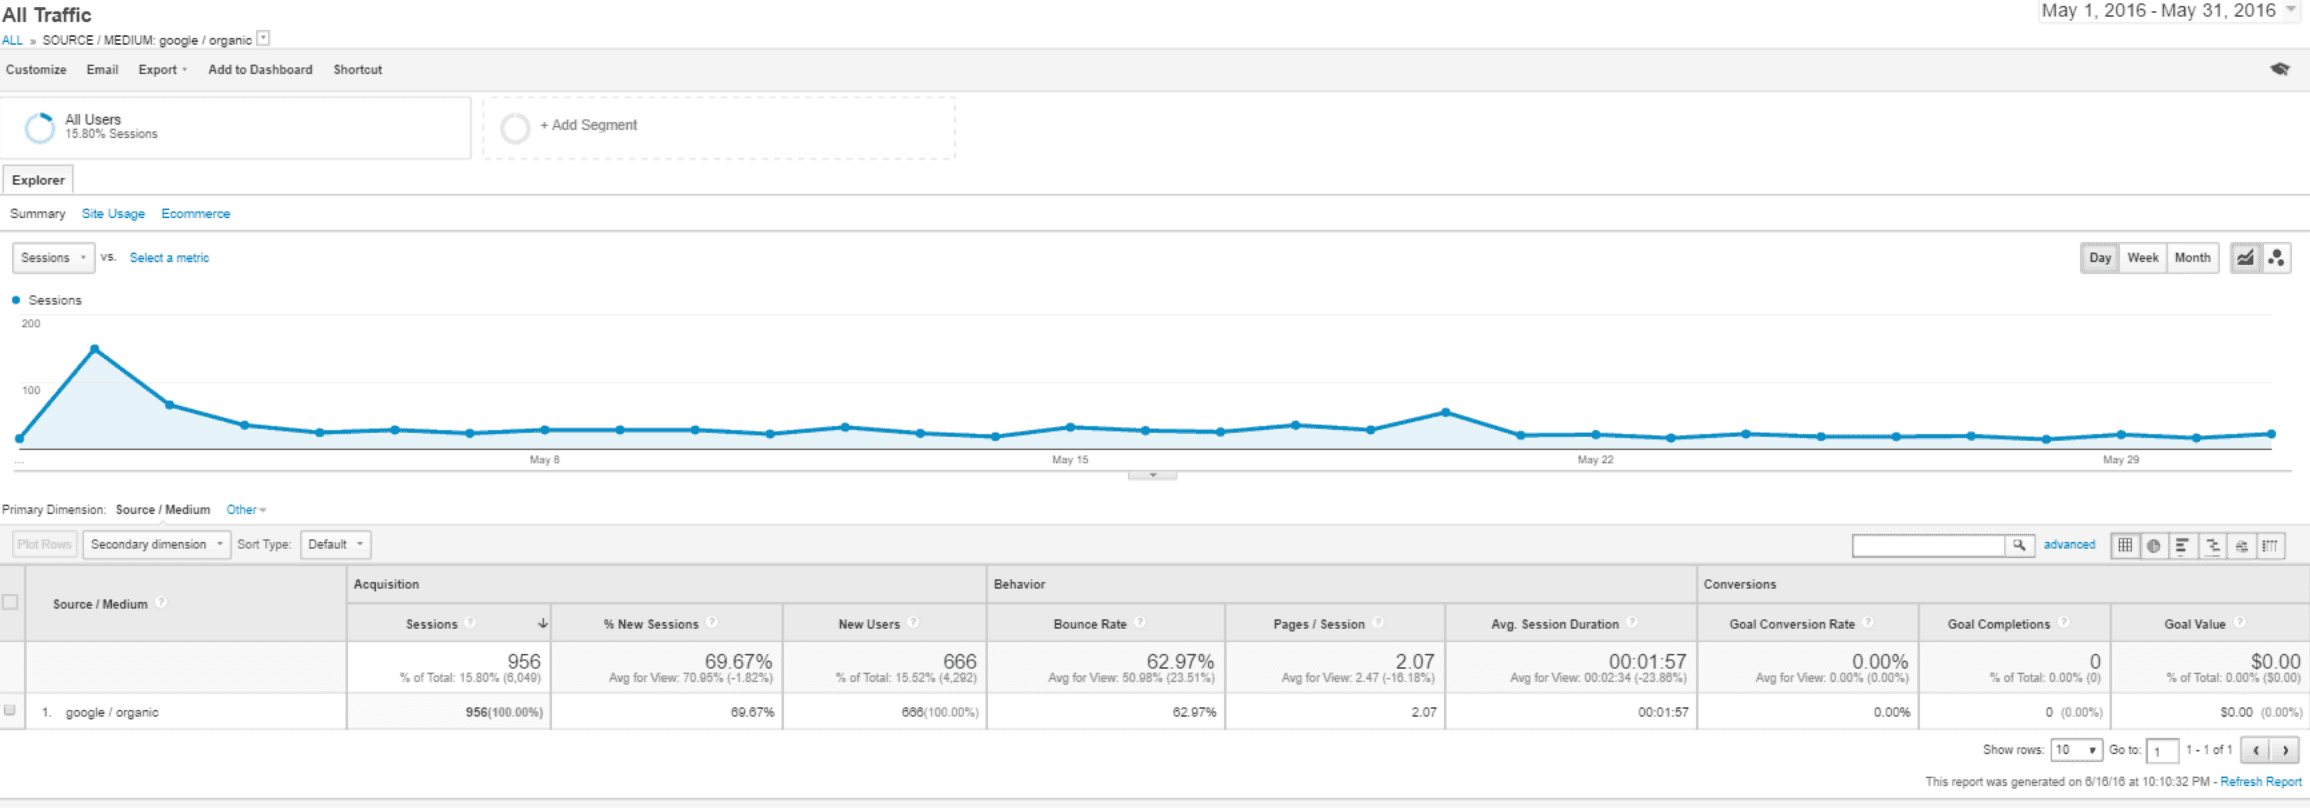This screenshot has width=2310, height=808.
Task: Set graph interval to Day
Action: point(2100,258)
